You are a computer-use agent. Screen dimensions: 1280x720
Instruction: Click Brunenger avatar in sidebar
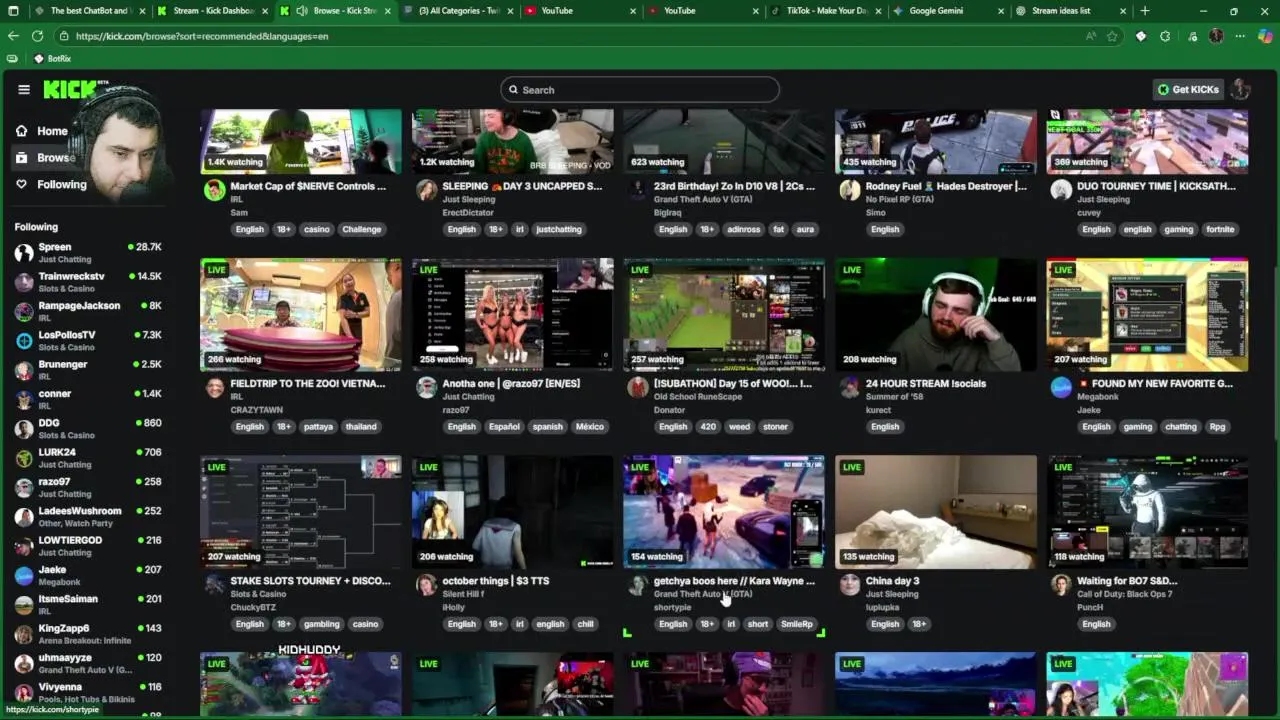(24, 370)
